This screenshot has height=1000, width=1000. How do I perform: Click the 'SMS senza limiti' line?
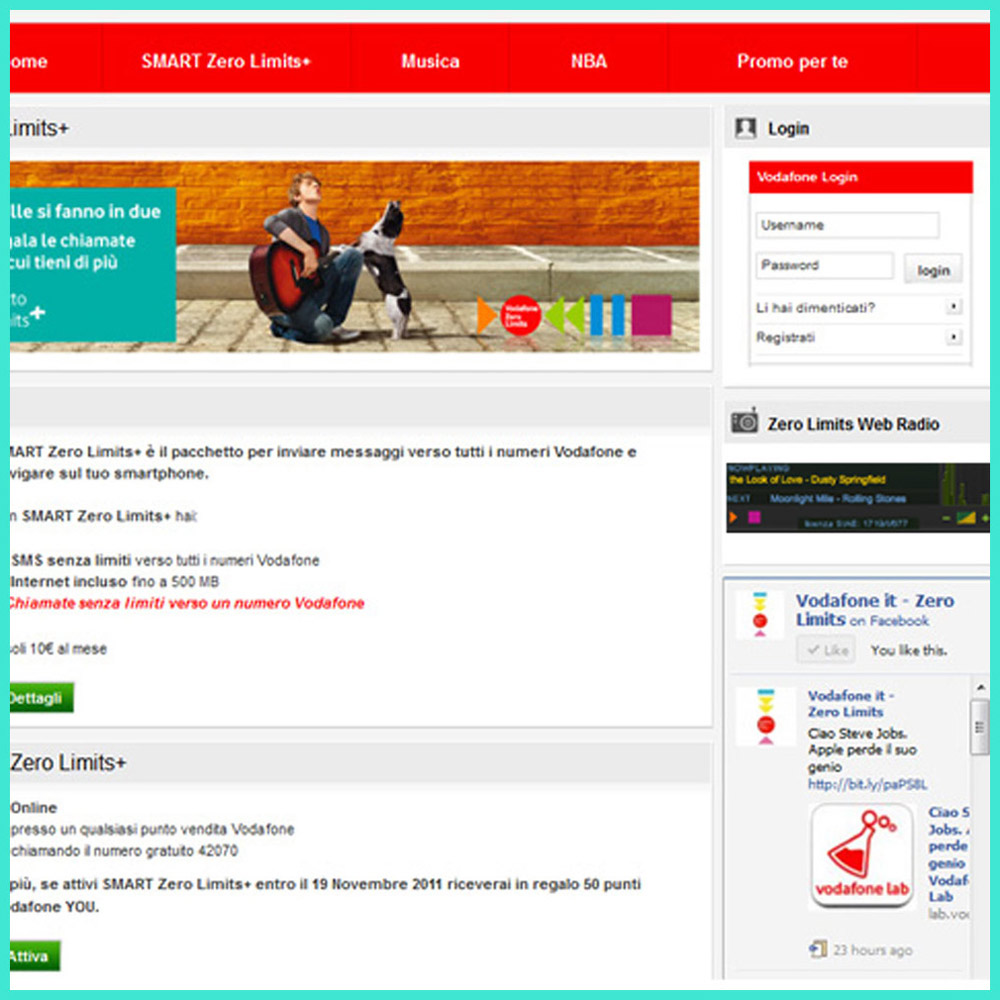point(165,561)
